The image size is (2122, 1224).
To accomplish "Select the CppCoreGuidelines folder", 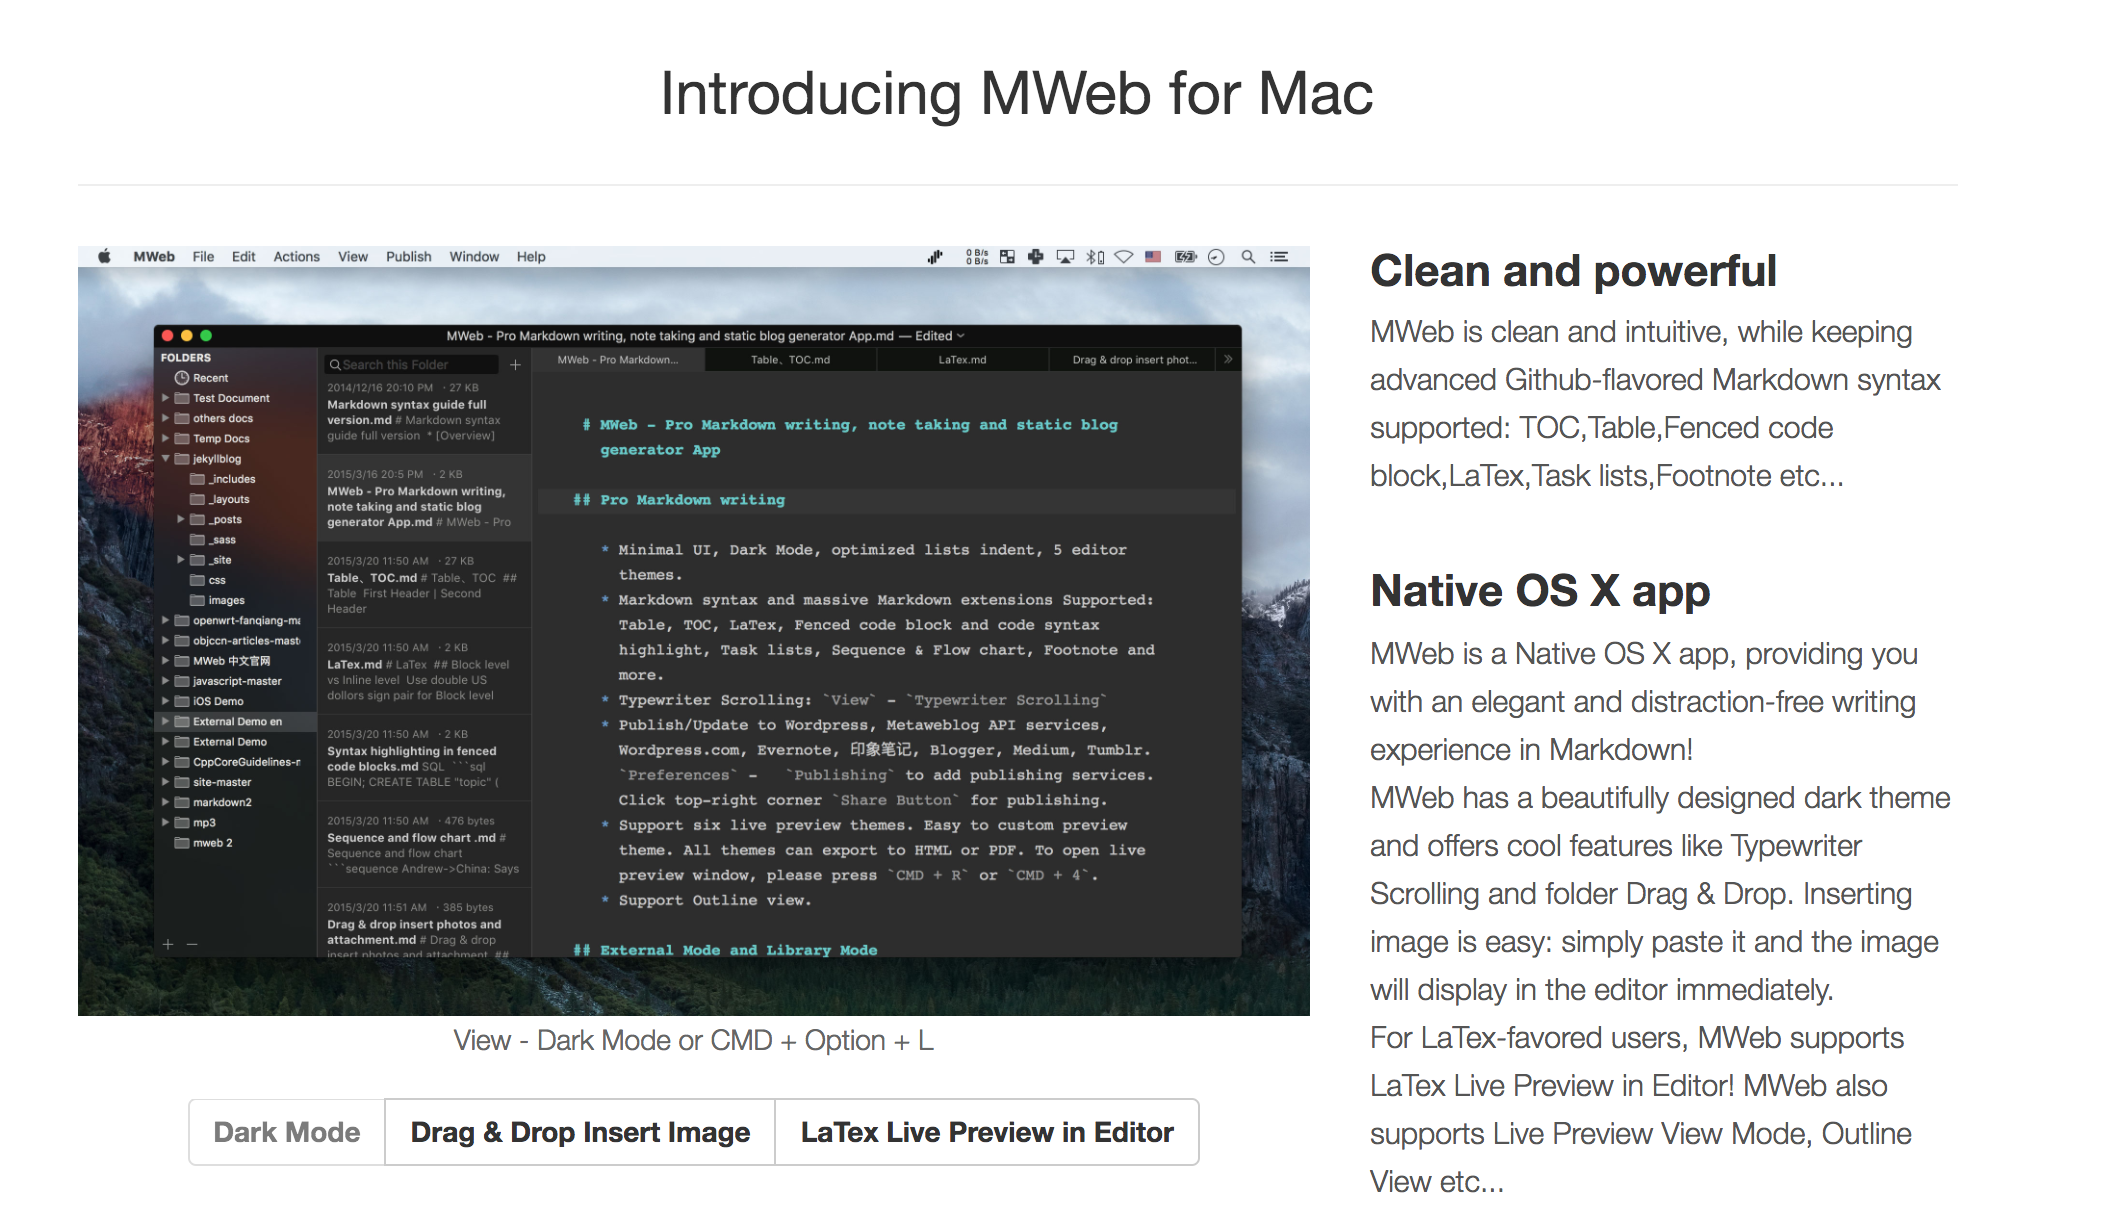I will [x=236, y=762].
